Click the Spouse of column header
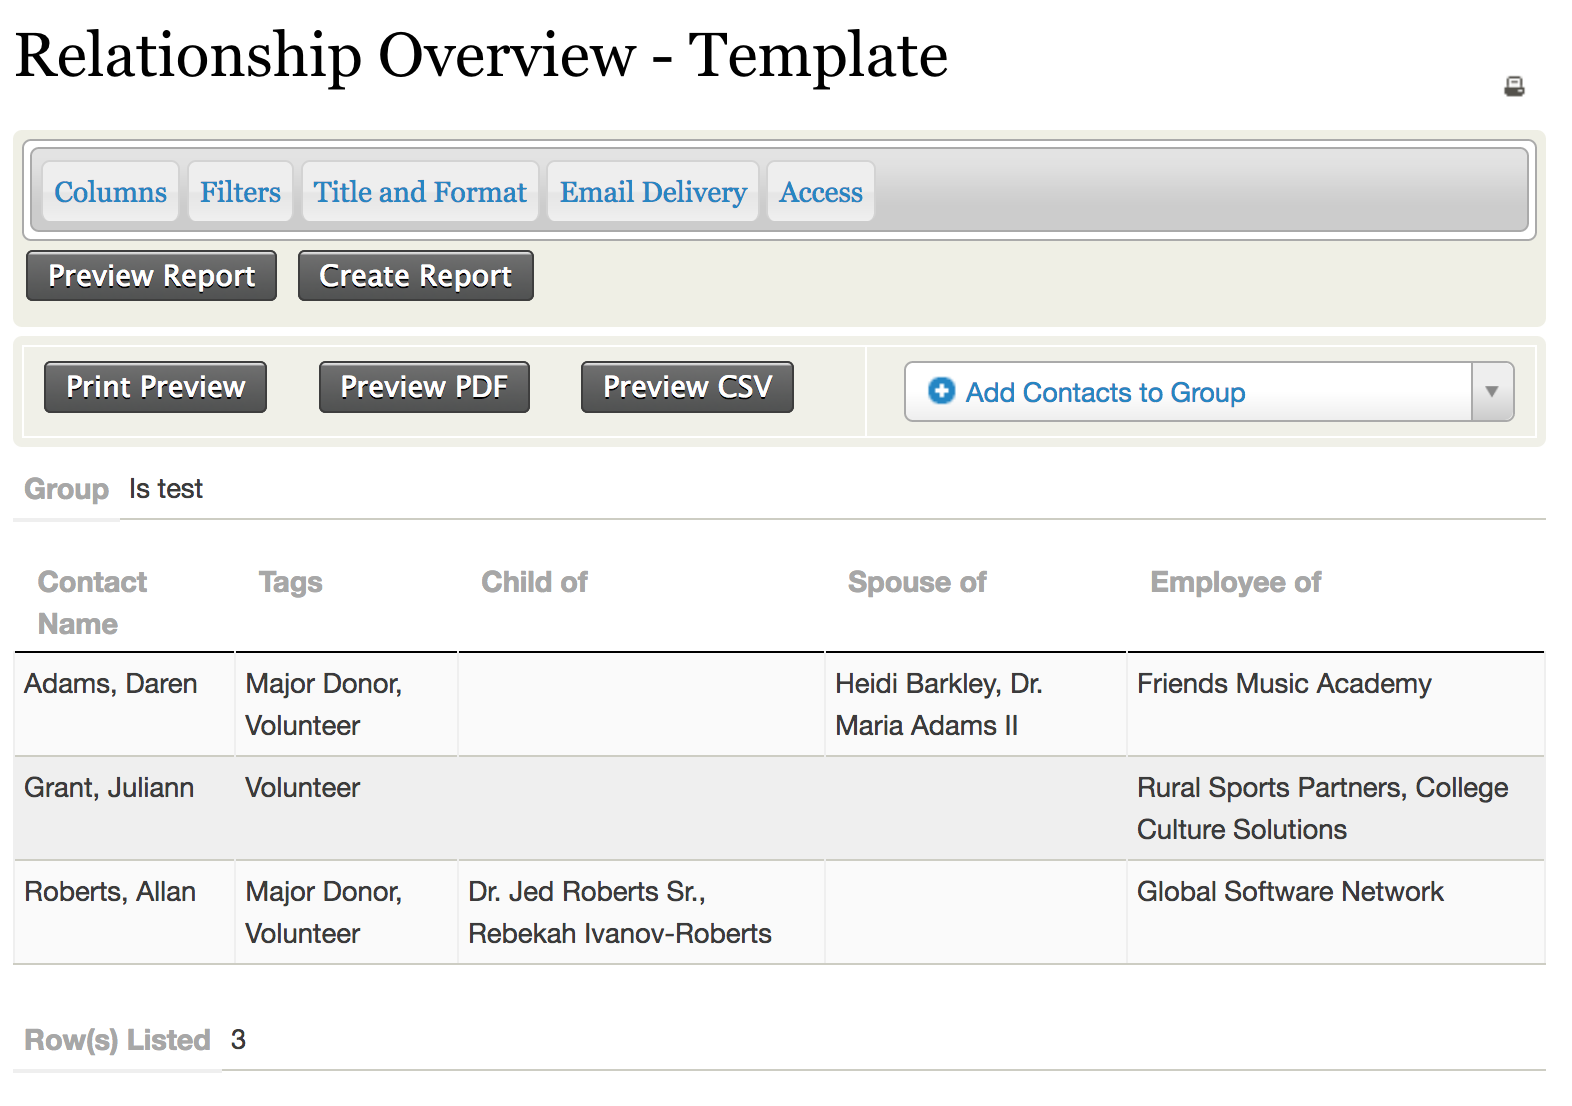Viewport: 1572px width, 1106px height. pos(917,582)
